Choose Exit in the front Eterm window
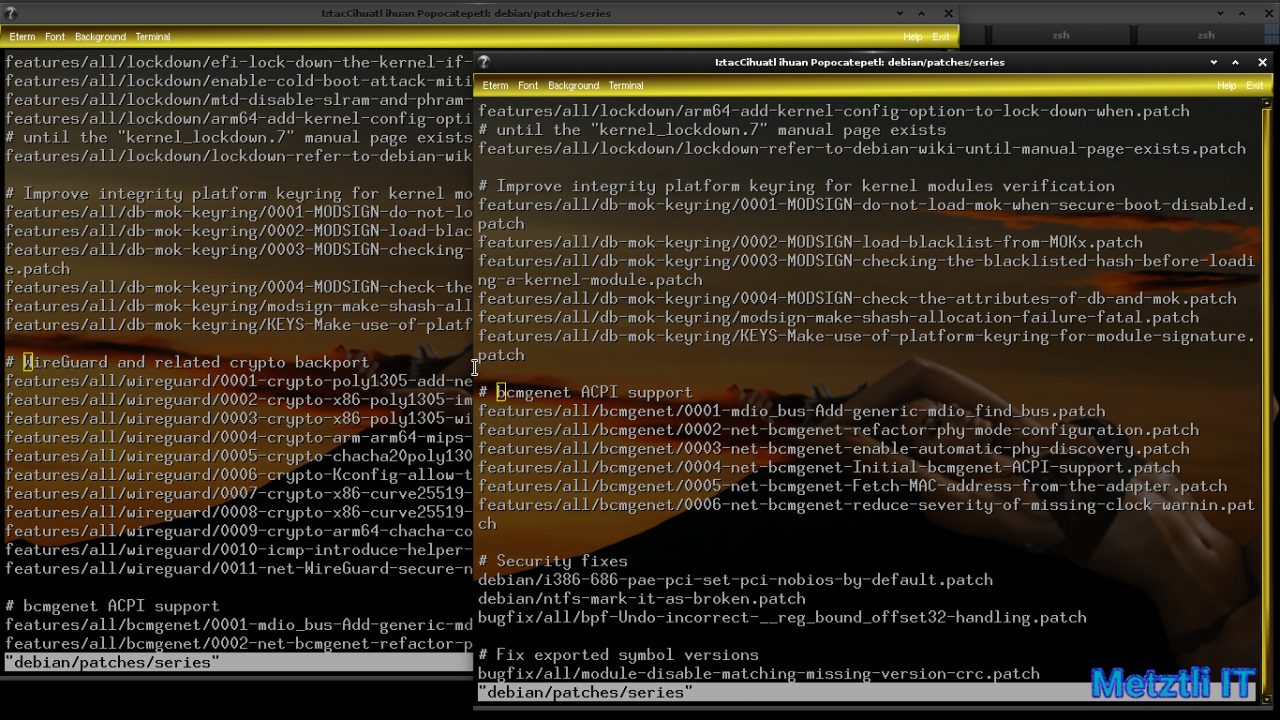This screenshot has height=720, width=1280. [1254, 86]
